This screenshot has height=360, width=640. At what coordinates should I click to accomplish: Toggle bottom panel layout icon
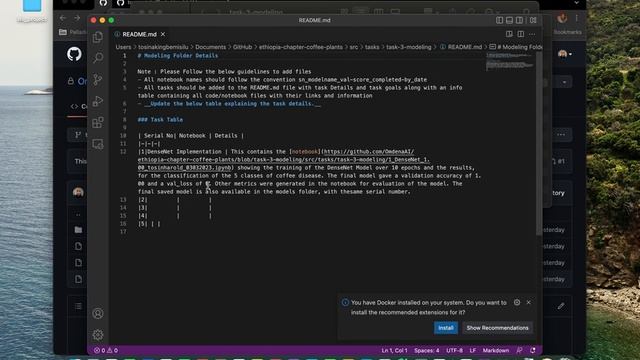[x=509, y=20]
